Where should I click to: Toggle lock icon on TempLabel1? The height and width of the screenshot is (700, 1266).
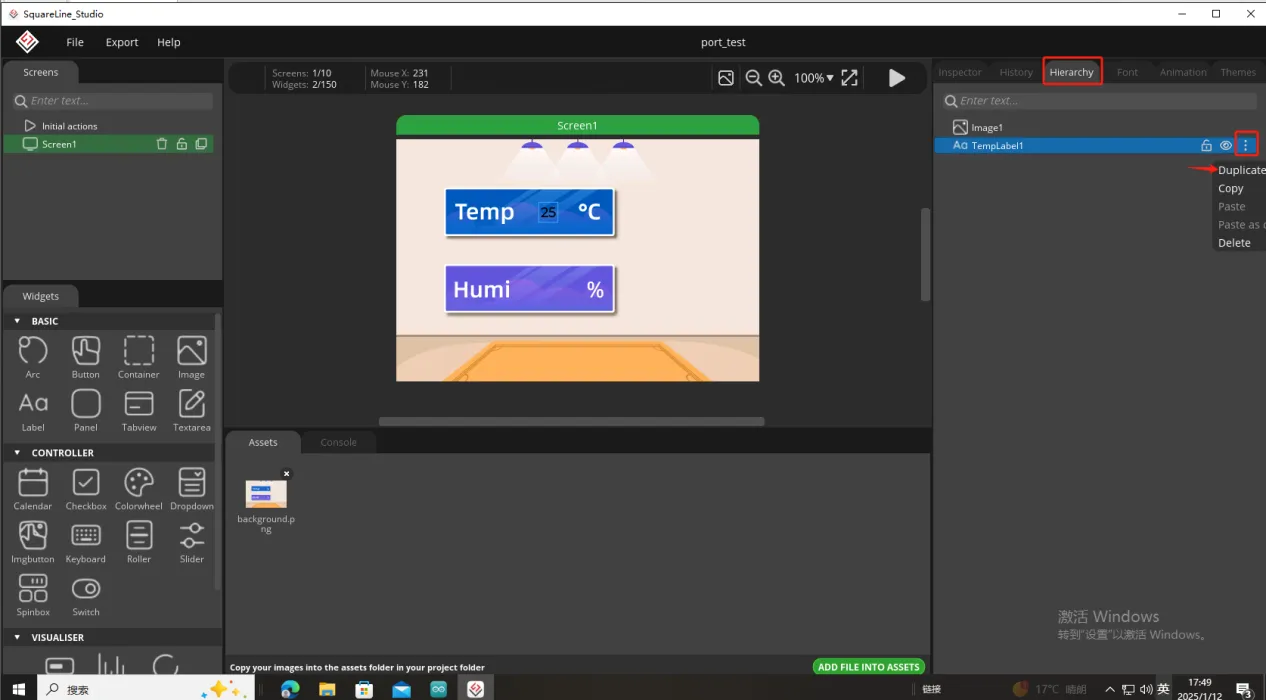[1206, 146]
